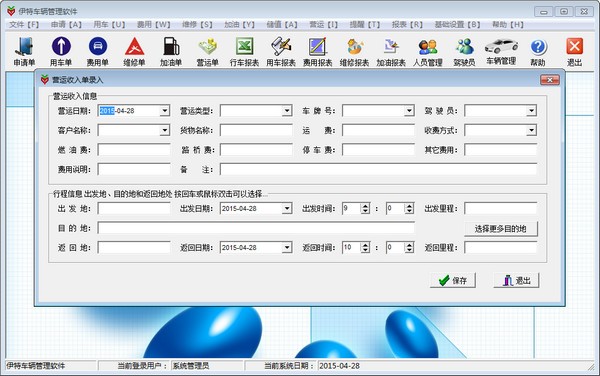Screen dimensions: 600x376
Task: Click the 营运单 toolbar icon
Action: [x=207, y=51]
